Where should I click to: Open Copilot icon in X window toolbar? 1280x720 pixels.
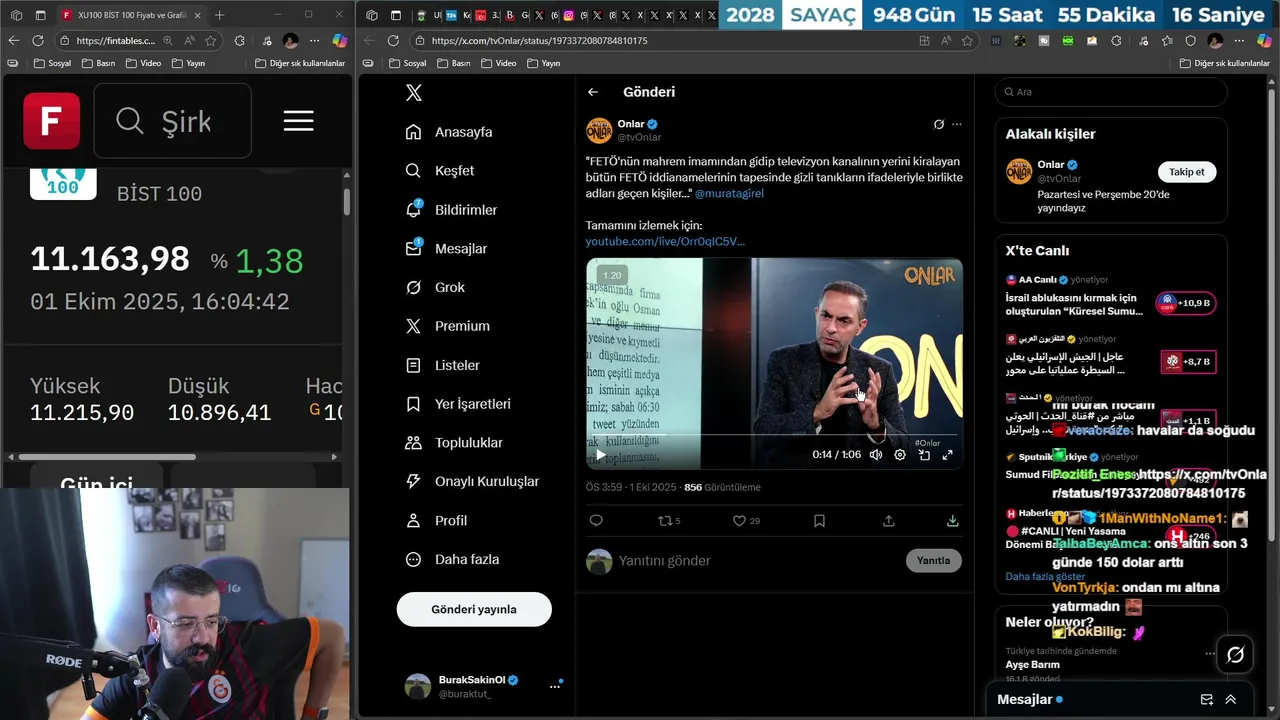1265,41
